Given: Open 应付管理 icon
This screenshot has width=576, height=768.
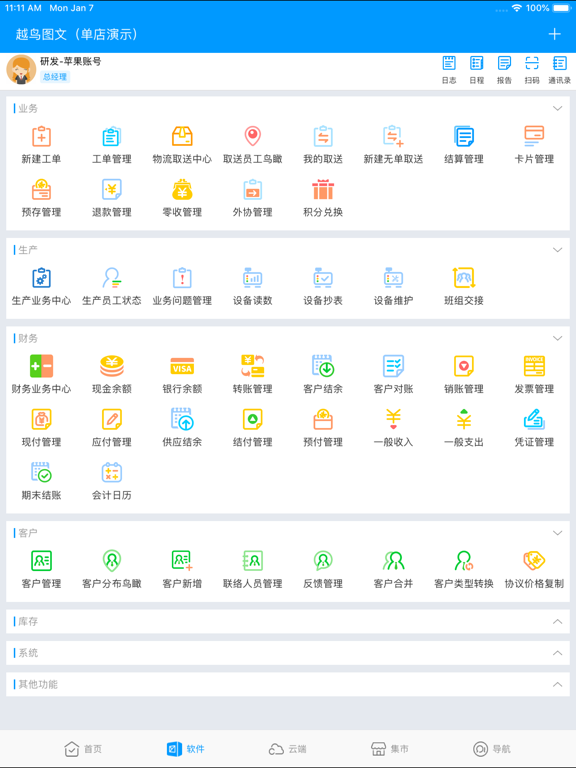Looking at the screenshot, I should [x=112, y=420].
